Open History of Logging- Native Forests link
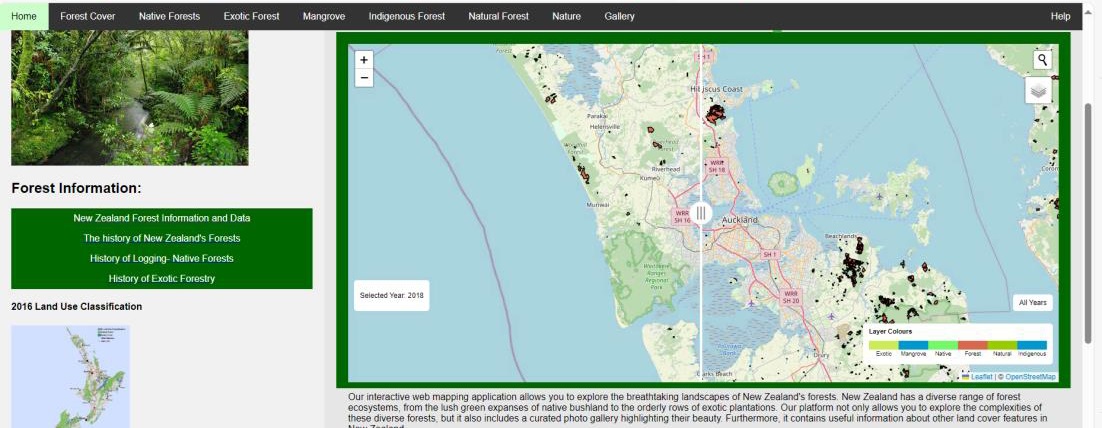The width and height of the screenshot is (1102, 428). pyautogui.click(x=162, y=259)
